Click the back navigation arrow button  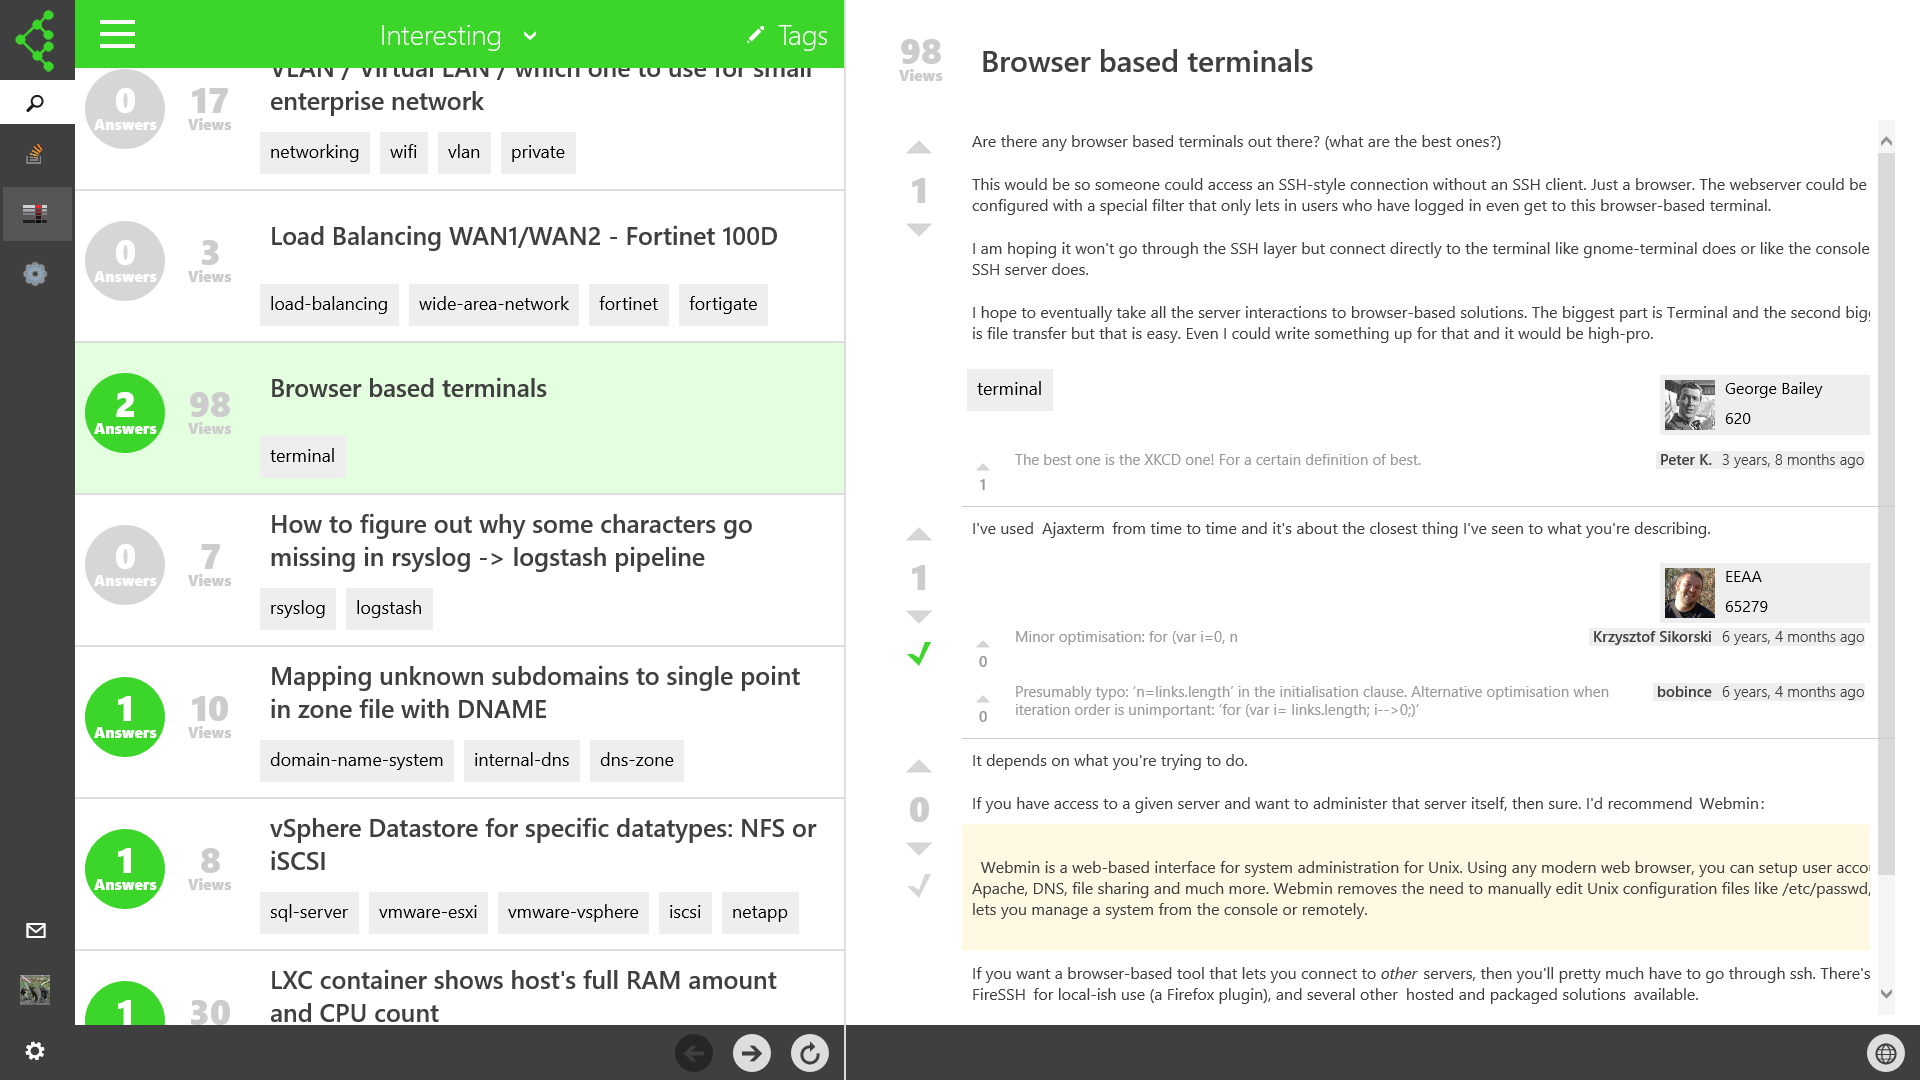(x=695, y=1052)
